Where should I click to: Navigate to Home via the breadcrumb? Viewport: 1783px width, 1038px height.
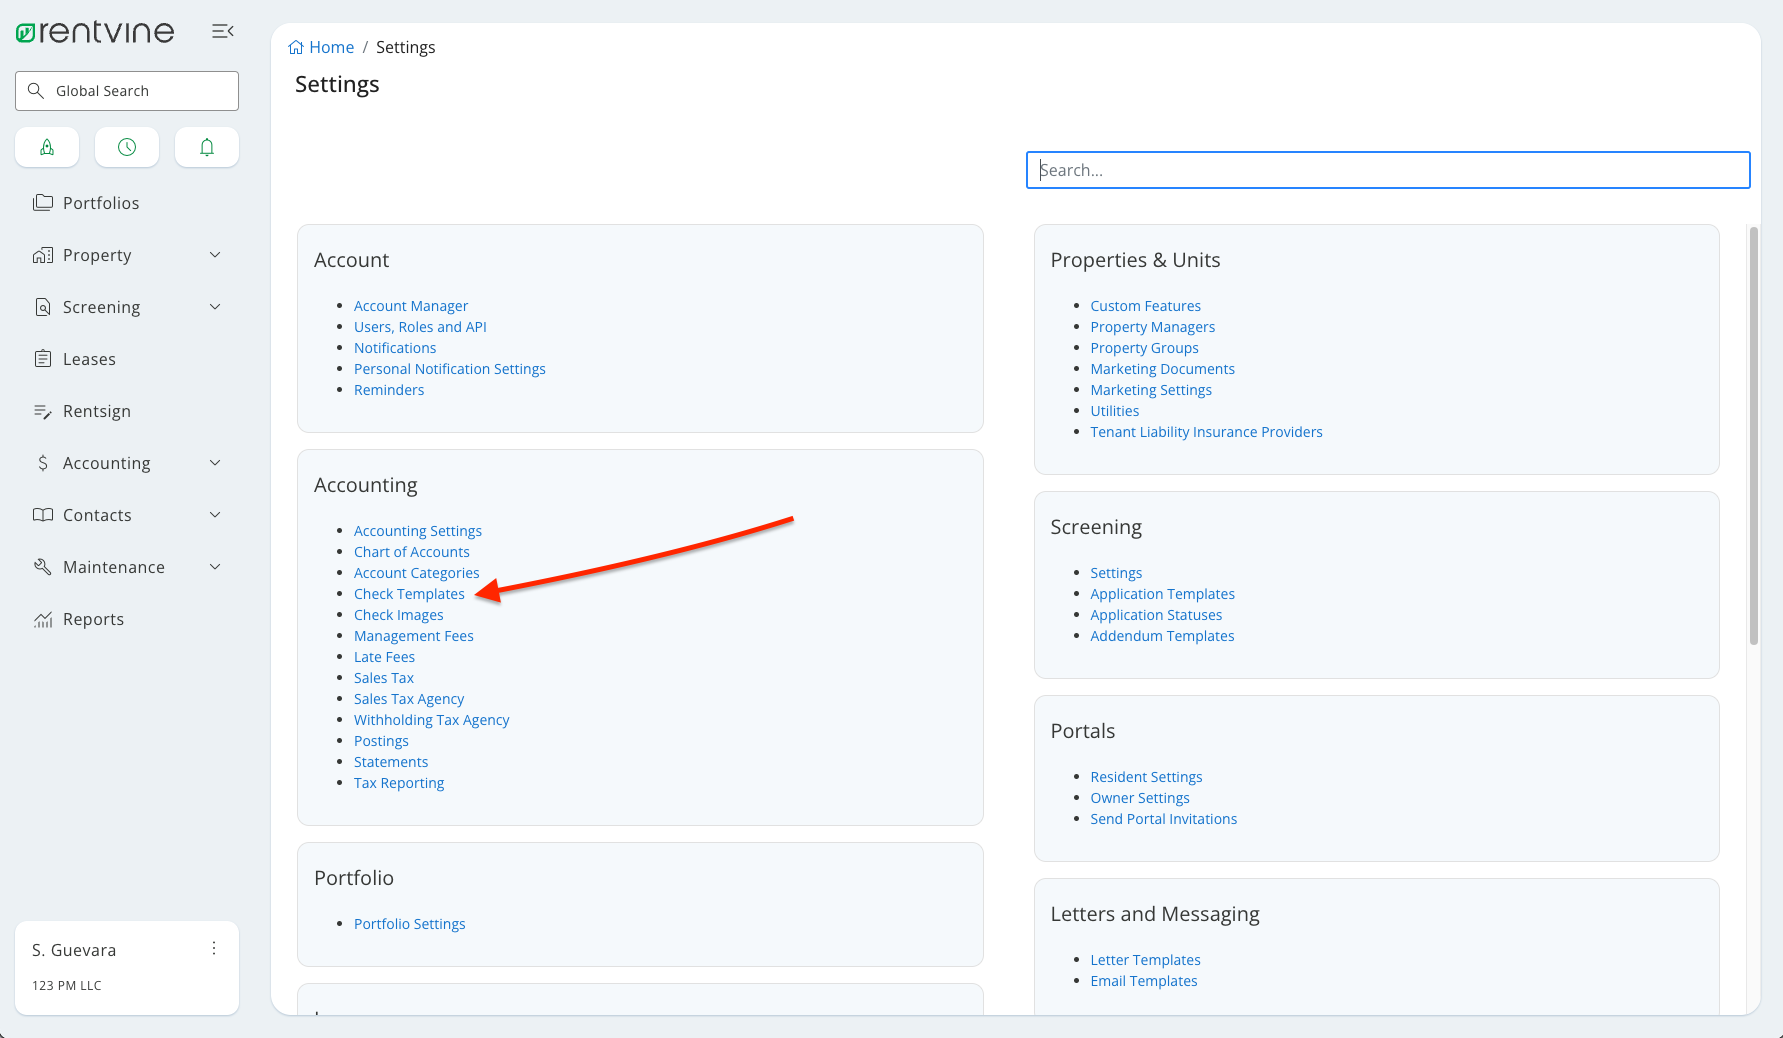[330, 47]
